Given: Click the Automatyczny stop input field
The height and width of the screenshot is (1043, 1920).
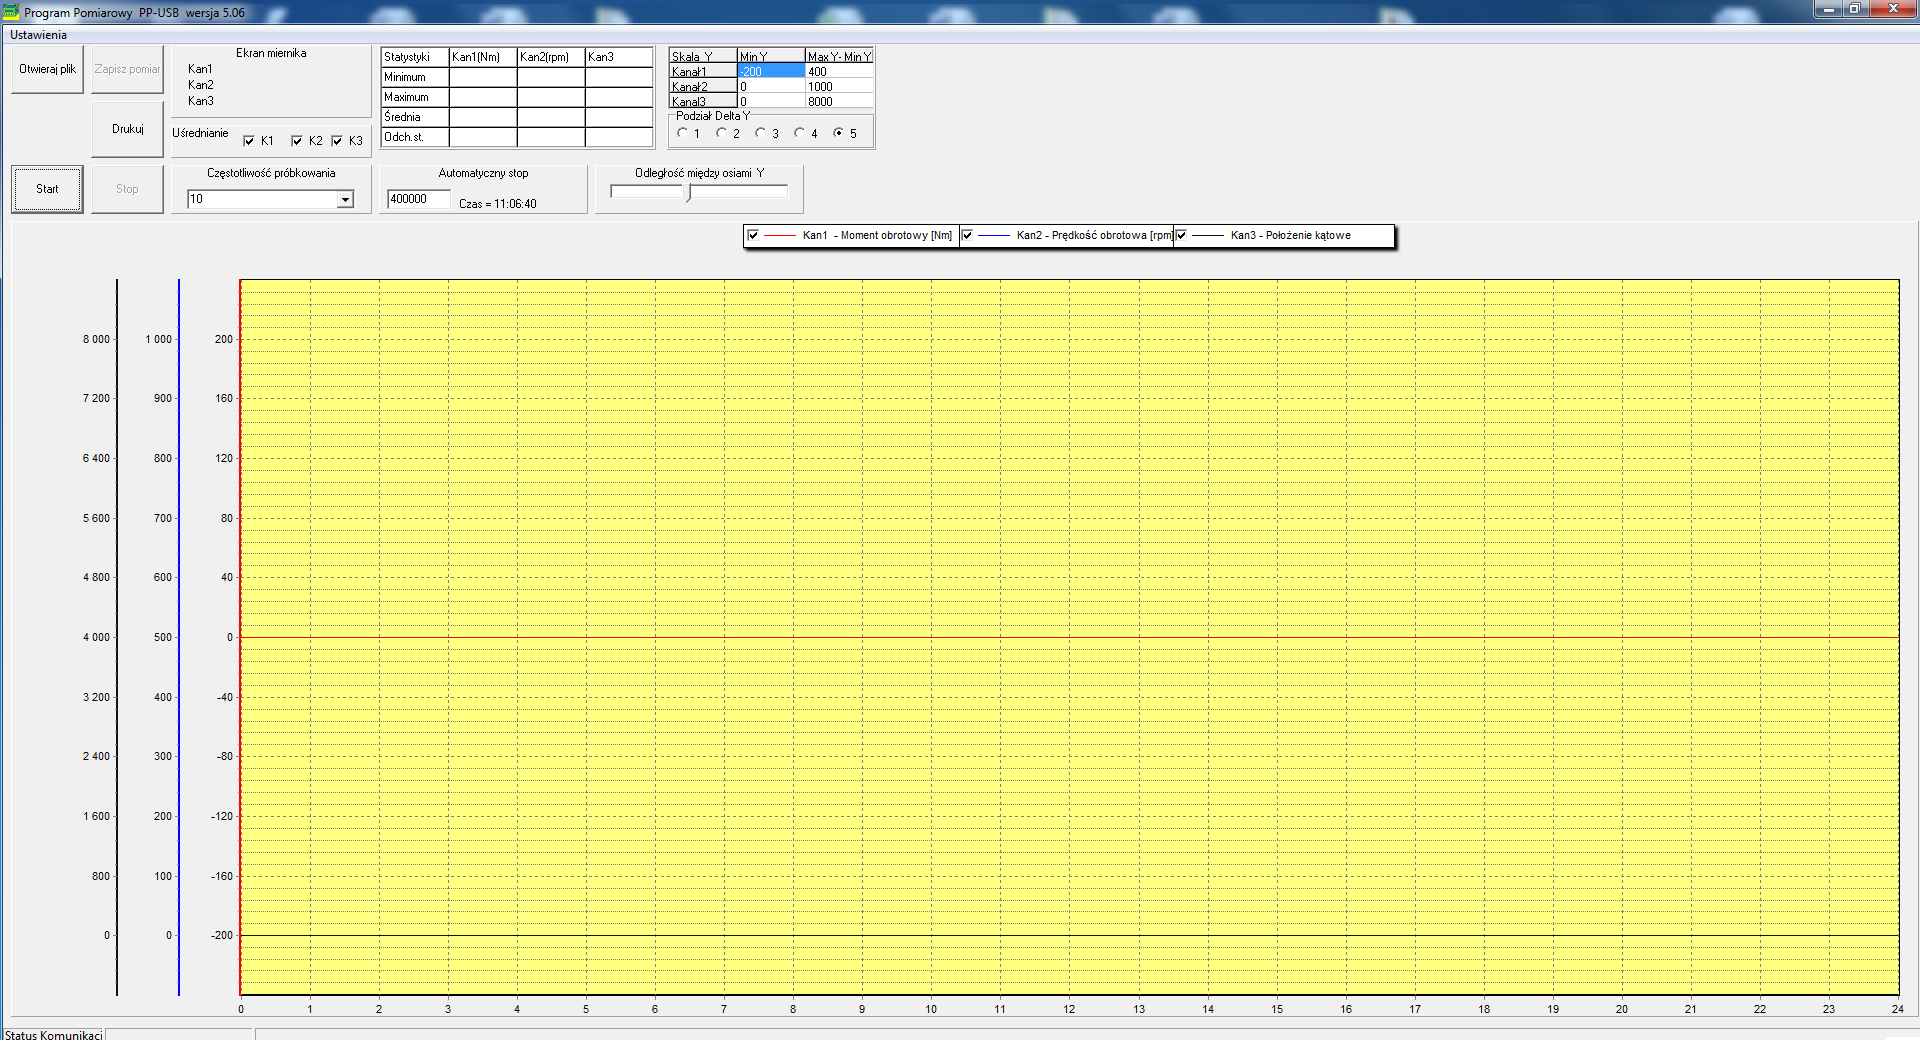Looking at the screenshot, I should click(418, 199).
